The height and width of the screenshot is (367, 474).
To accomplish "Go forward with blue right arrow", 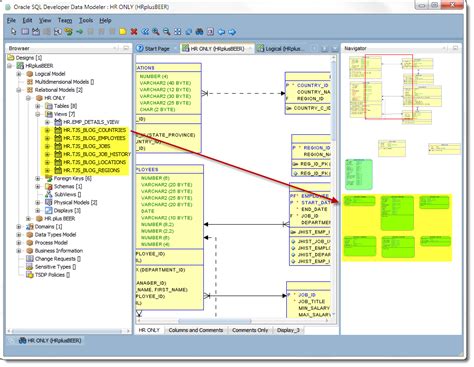I will pos(232,32).
